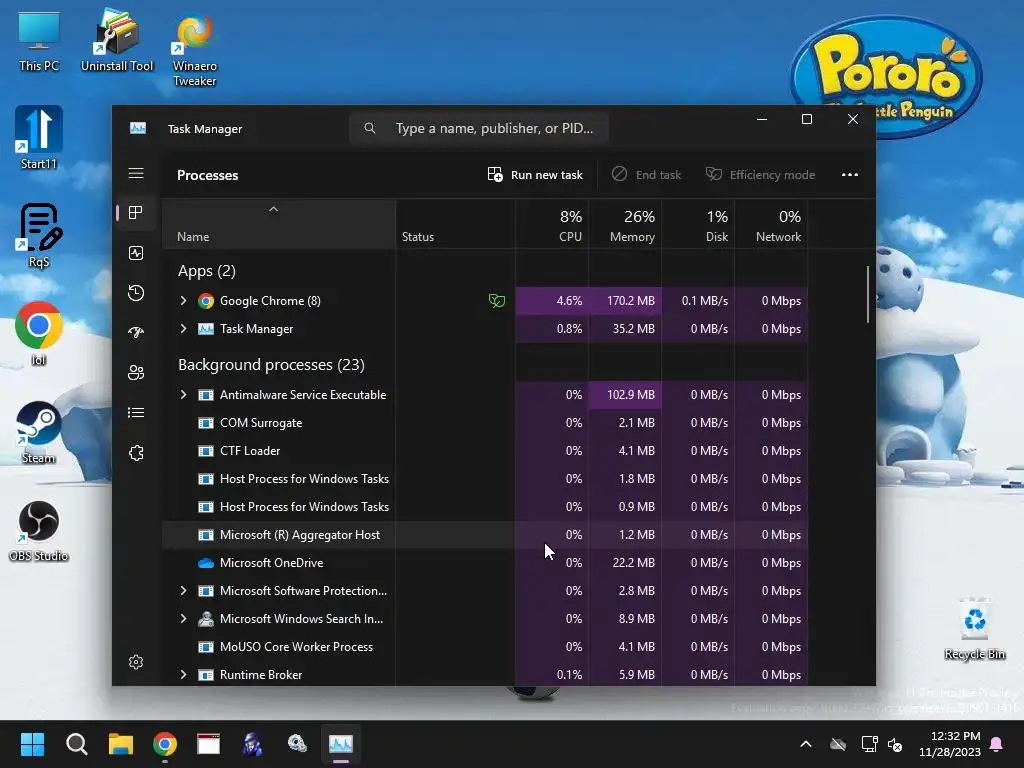
Task: Open the Chrome desktop shortcut labeled lol
Action: pyautogui.click(x=39, y=334)
